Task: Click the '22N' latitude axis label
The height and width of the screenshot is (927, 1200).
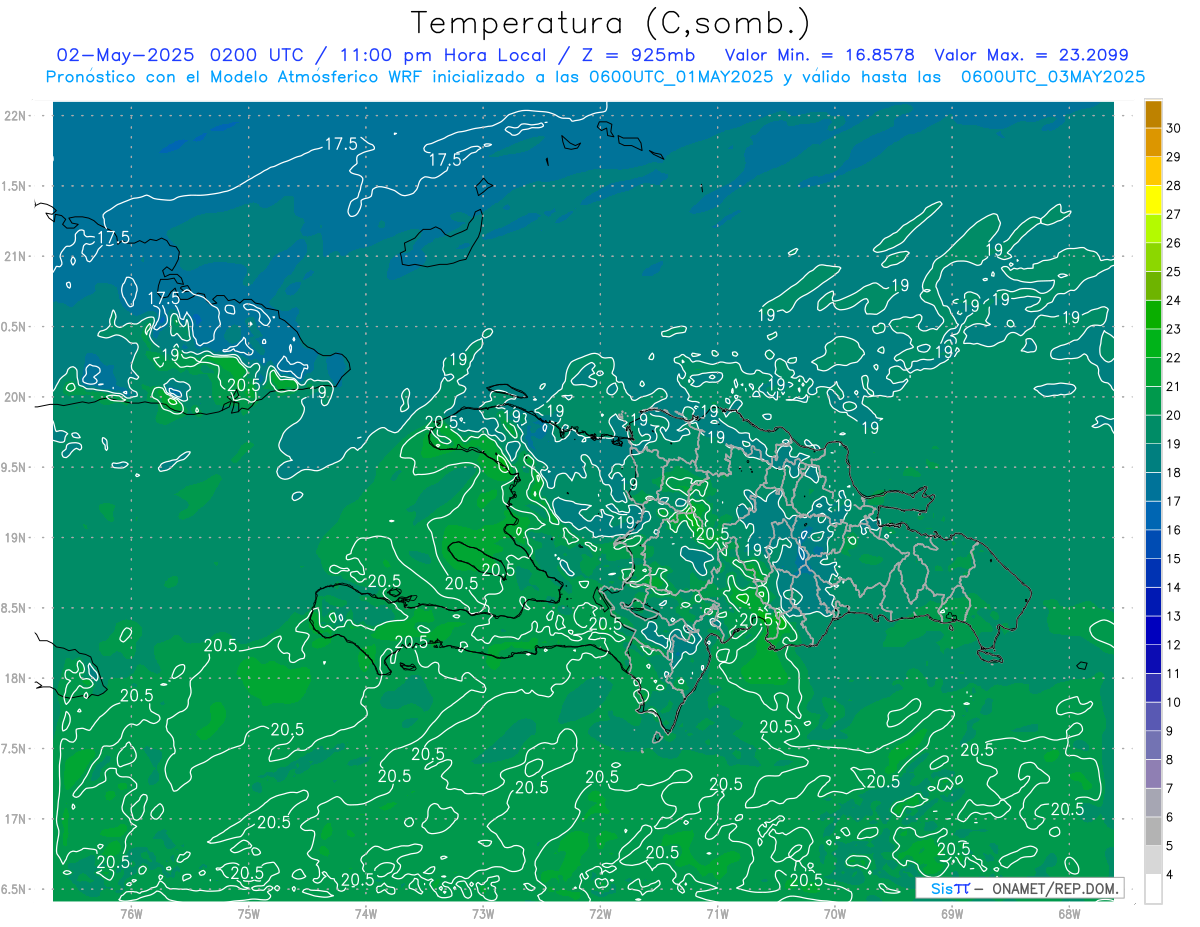Action: click(17, 115)
